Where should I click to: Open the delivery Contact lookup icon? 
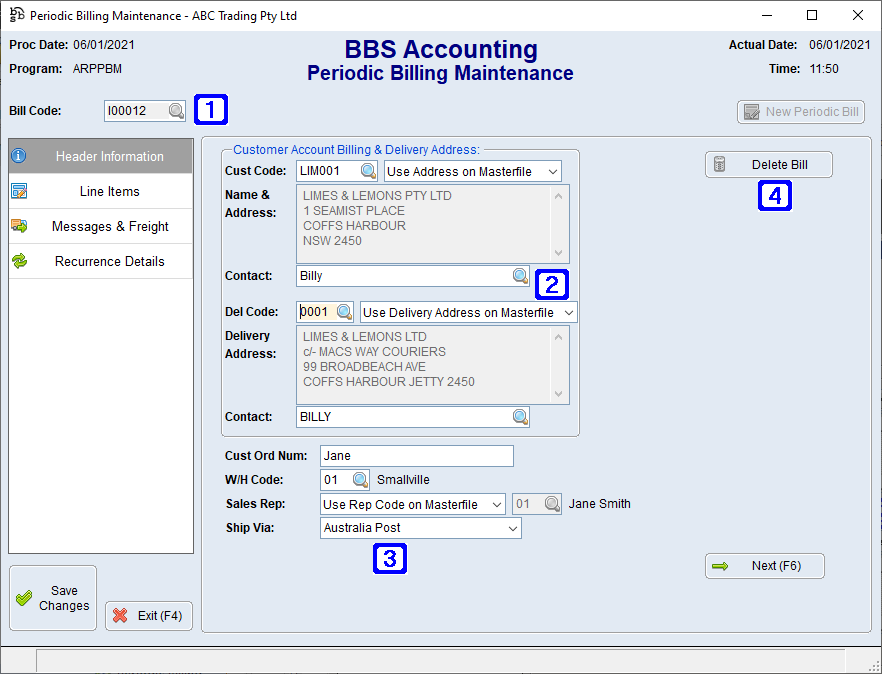tap(520, 416)
